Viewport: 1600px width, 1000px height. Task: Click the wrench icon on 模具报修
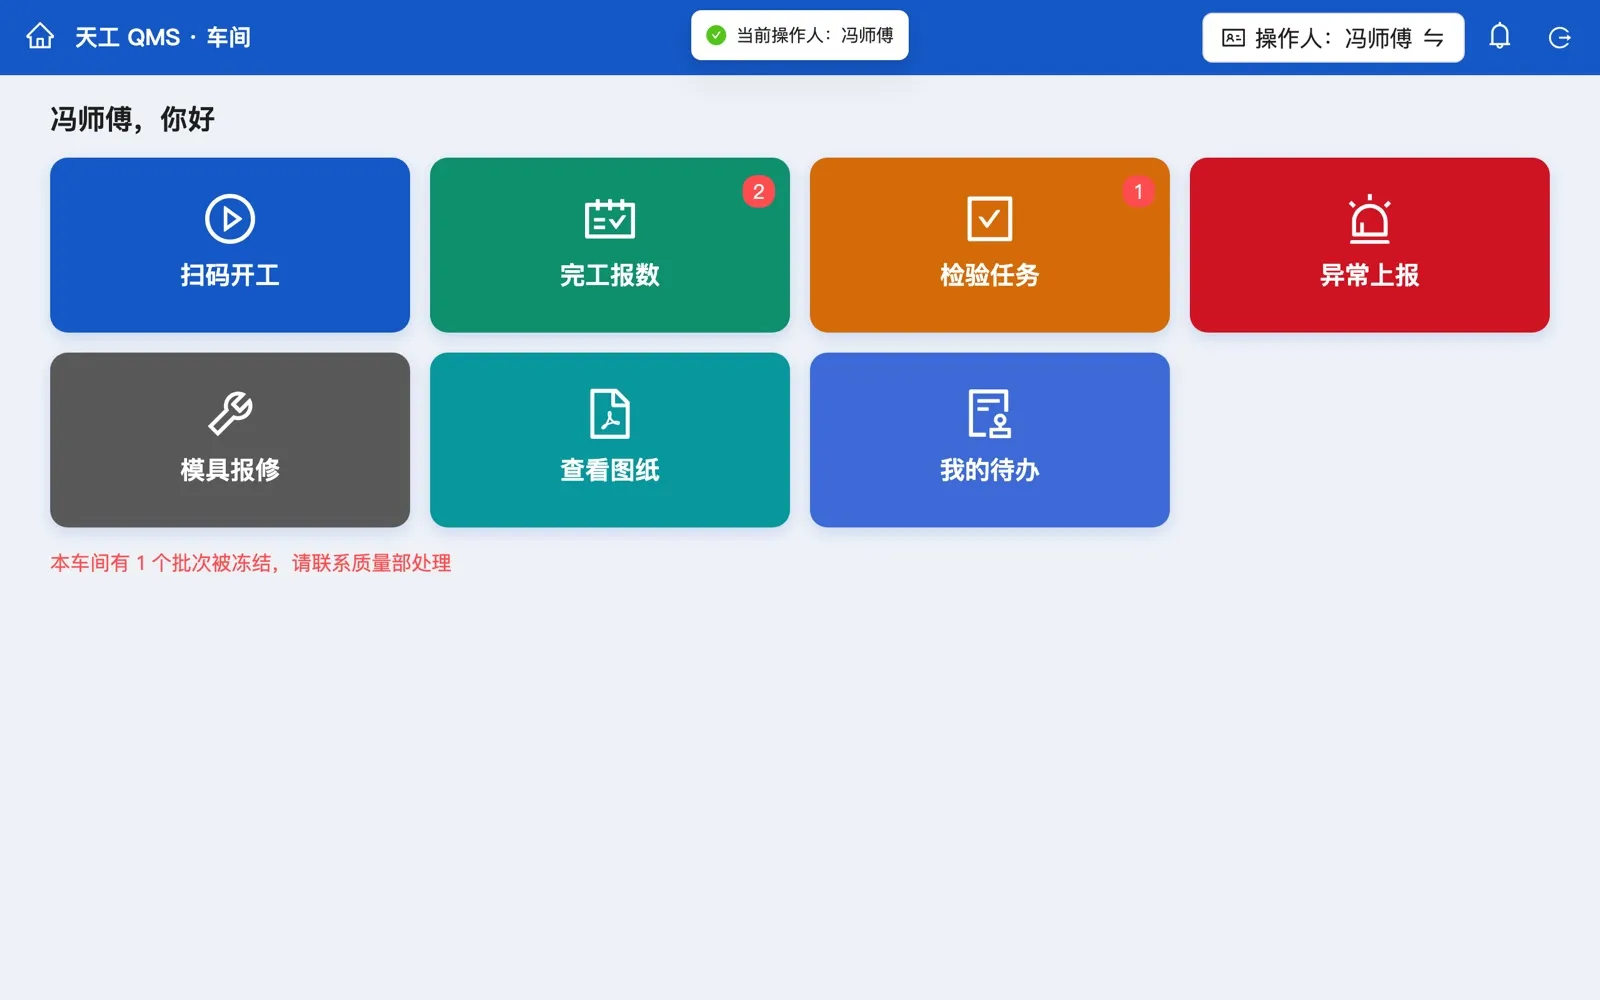click(x=230, y=414)
